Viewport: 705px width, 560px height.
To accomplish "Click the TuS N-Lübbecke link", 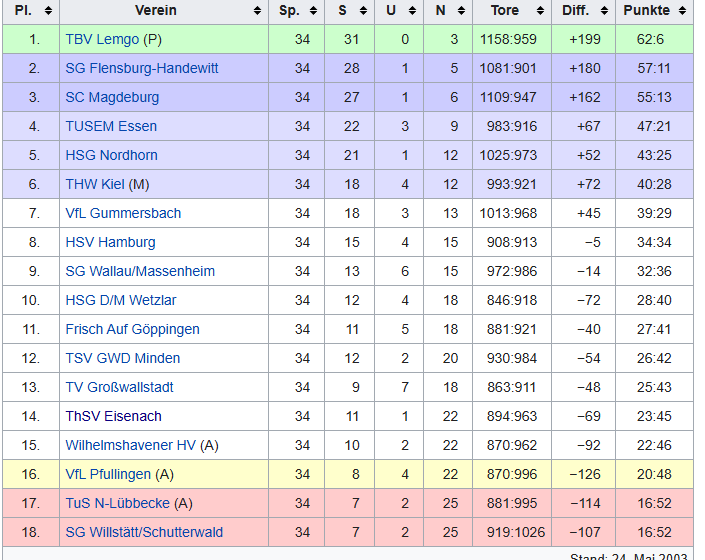I will click(x=118, y=503).
